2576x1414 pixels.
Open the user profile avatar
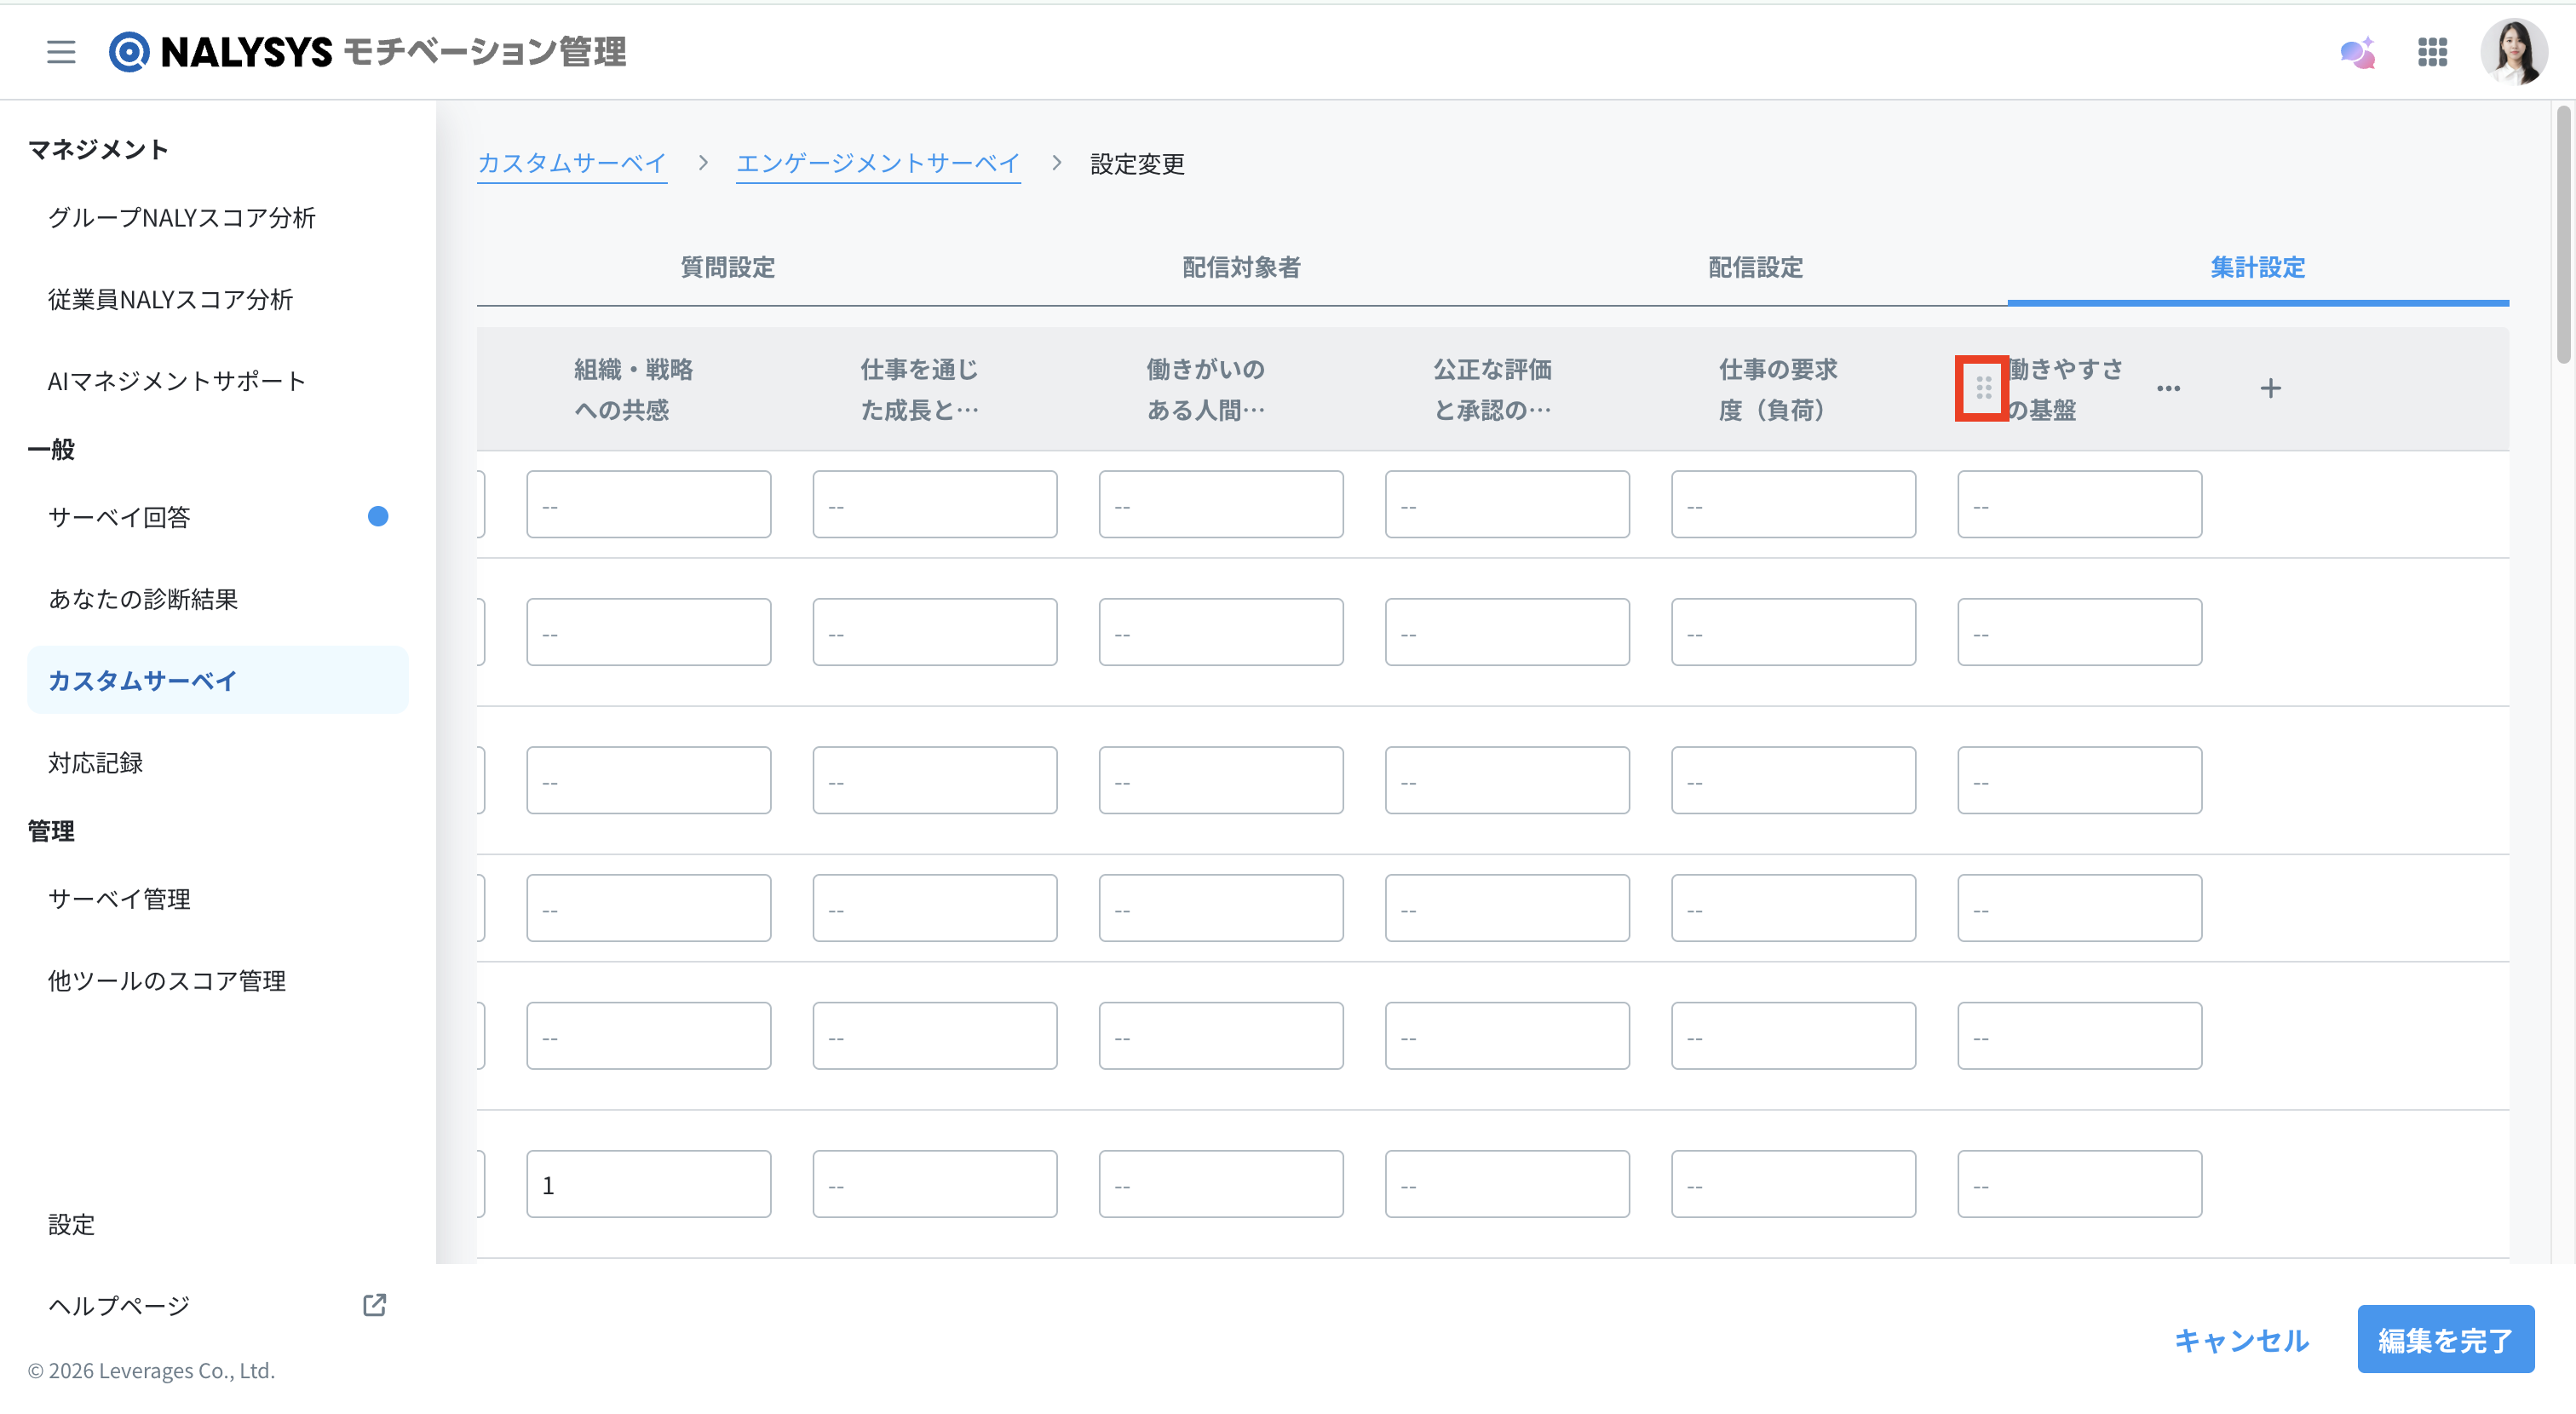tap(2513, 52)
